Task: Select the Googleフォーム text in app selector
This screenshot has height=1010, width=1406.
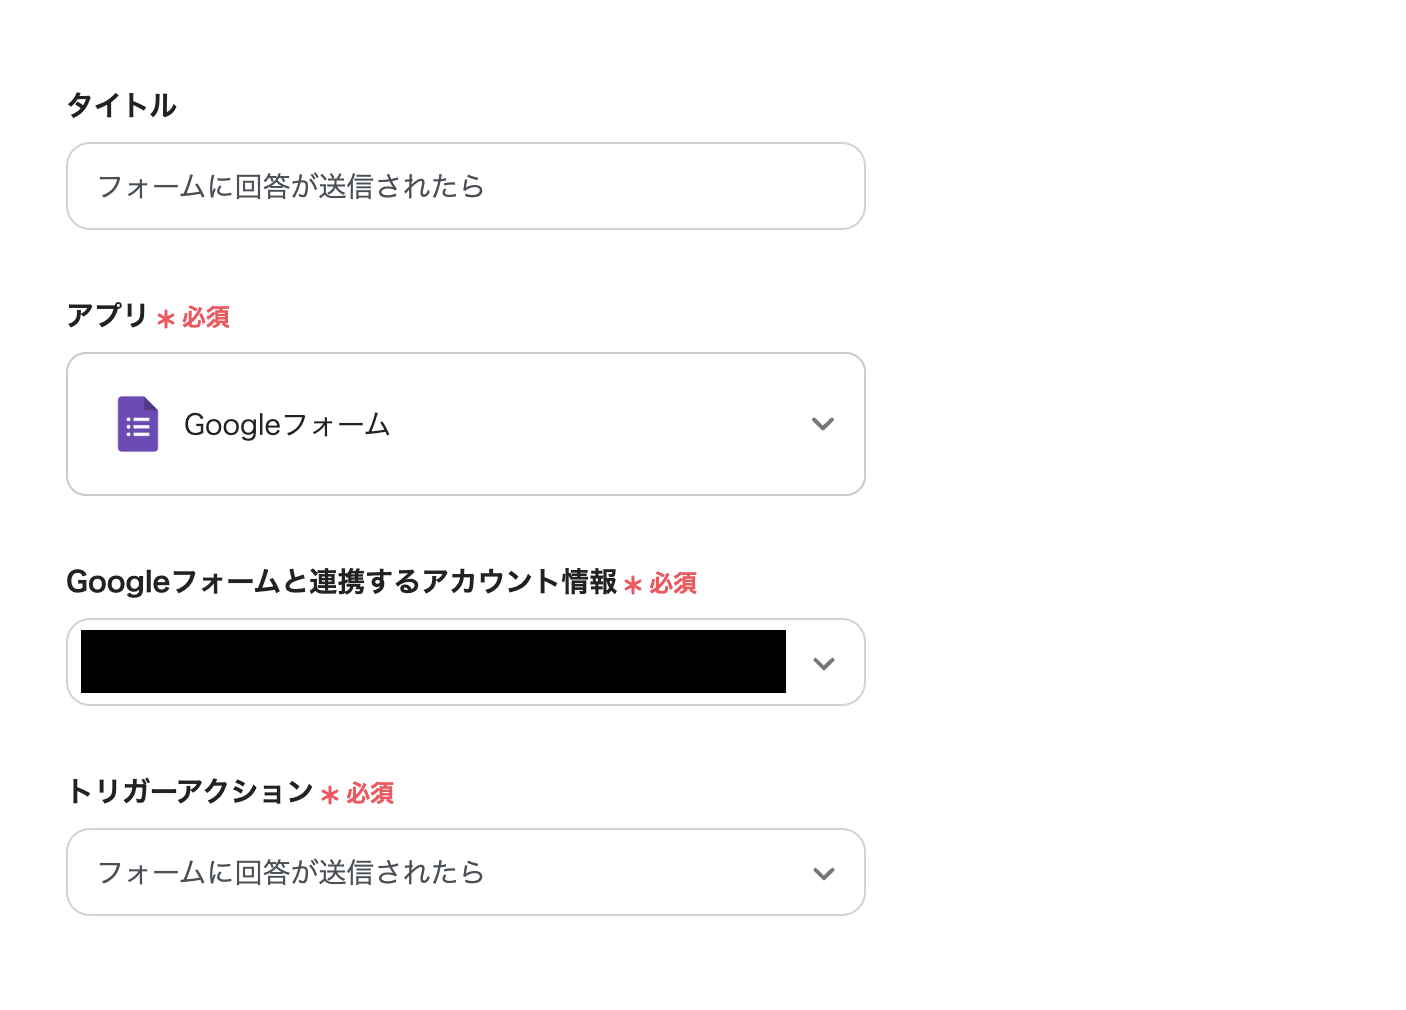Action: [287, 425]
